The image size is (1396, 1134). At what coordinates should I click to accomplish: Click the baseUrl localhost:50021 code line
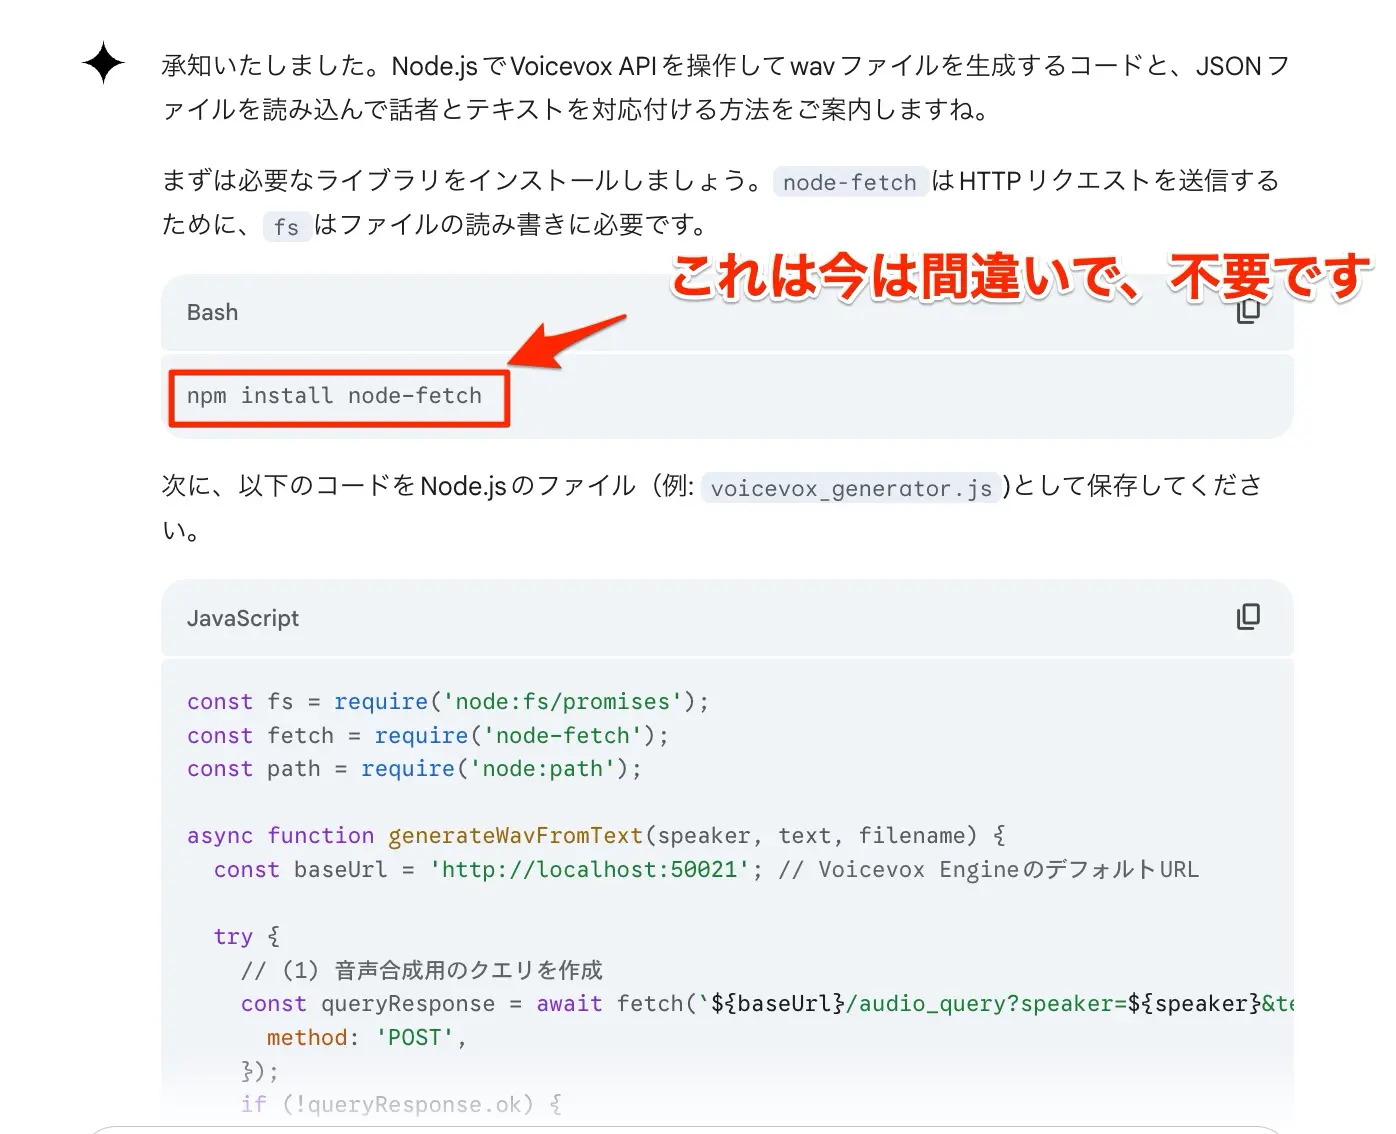tap(706, 870)
